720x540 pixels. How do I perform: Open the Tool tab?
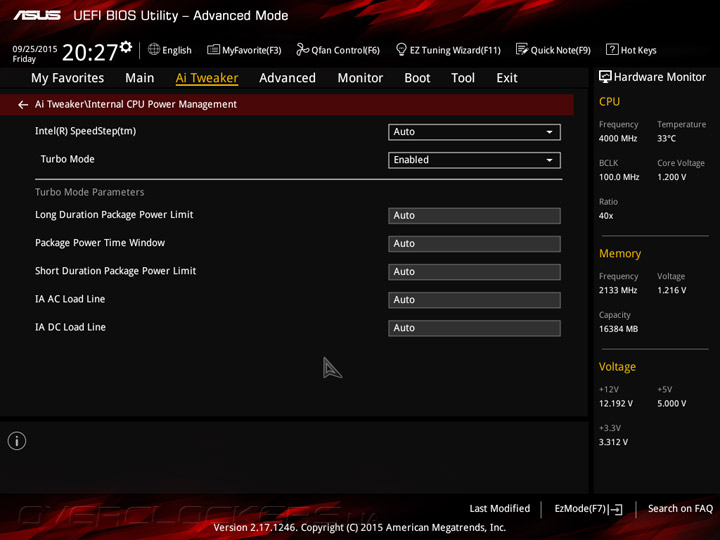[463, 78]
